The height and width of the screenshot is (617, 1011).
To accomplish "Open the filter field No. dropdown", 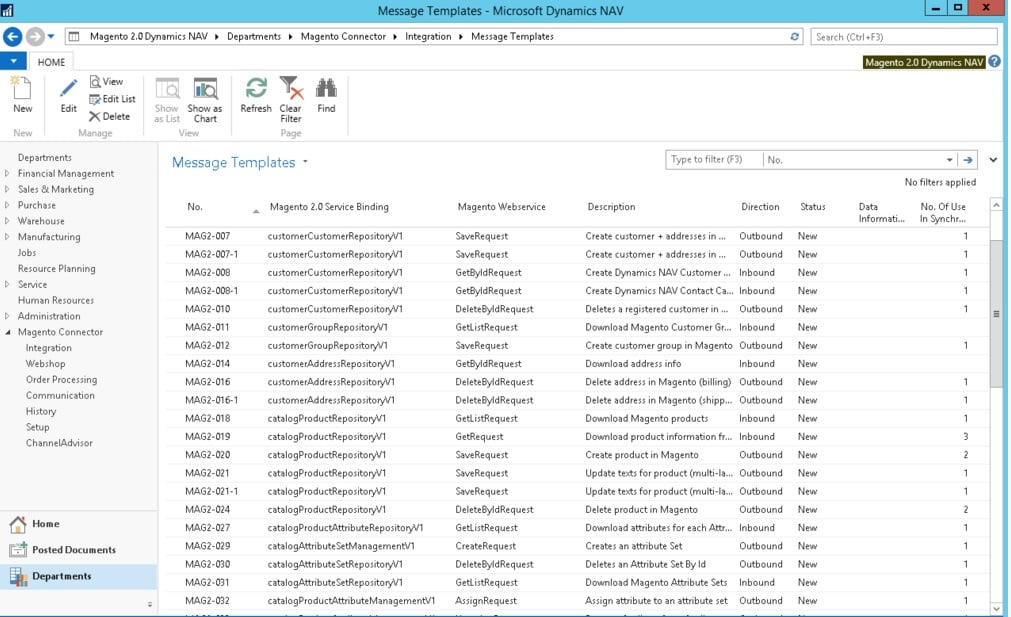I will point(949,160).
